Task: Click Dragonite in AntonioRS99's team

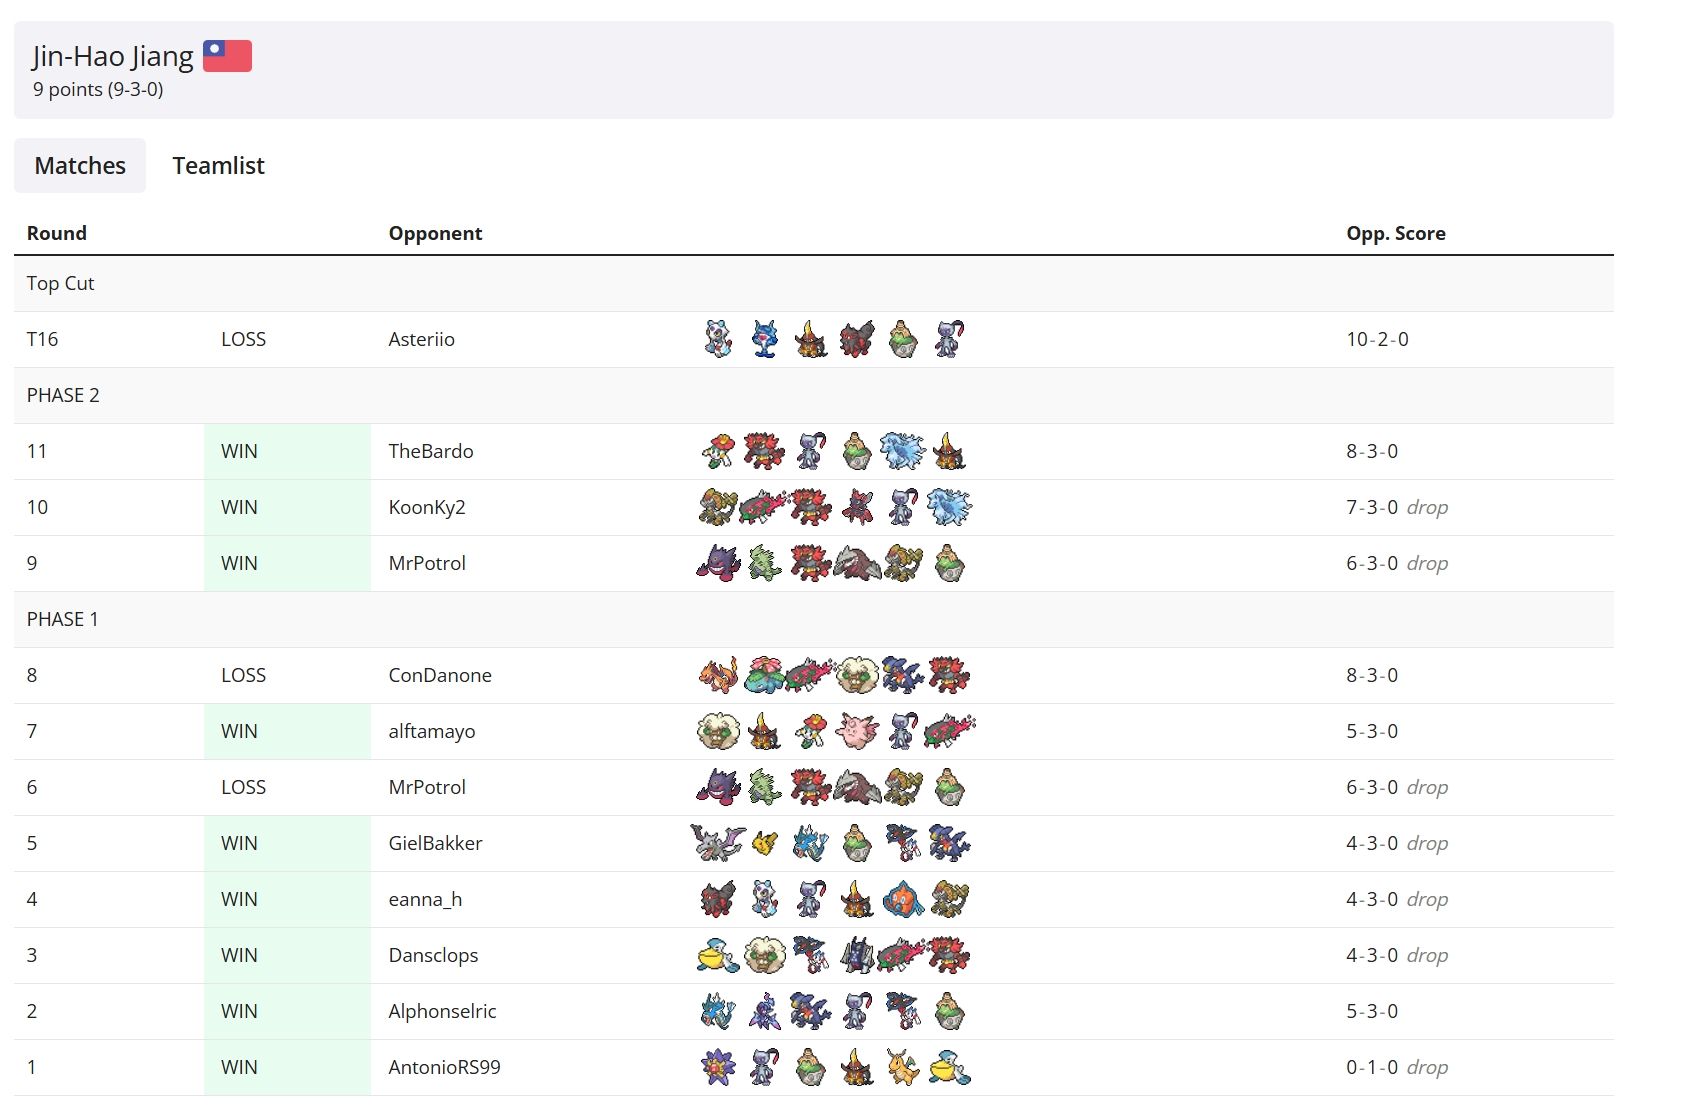Action: coord(902,1067)
